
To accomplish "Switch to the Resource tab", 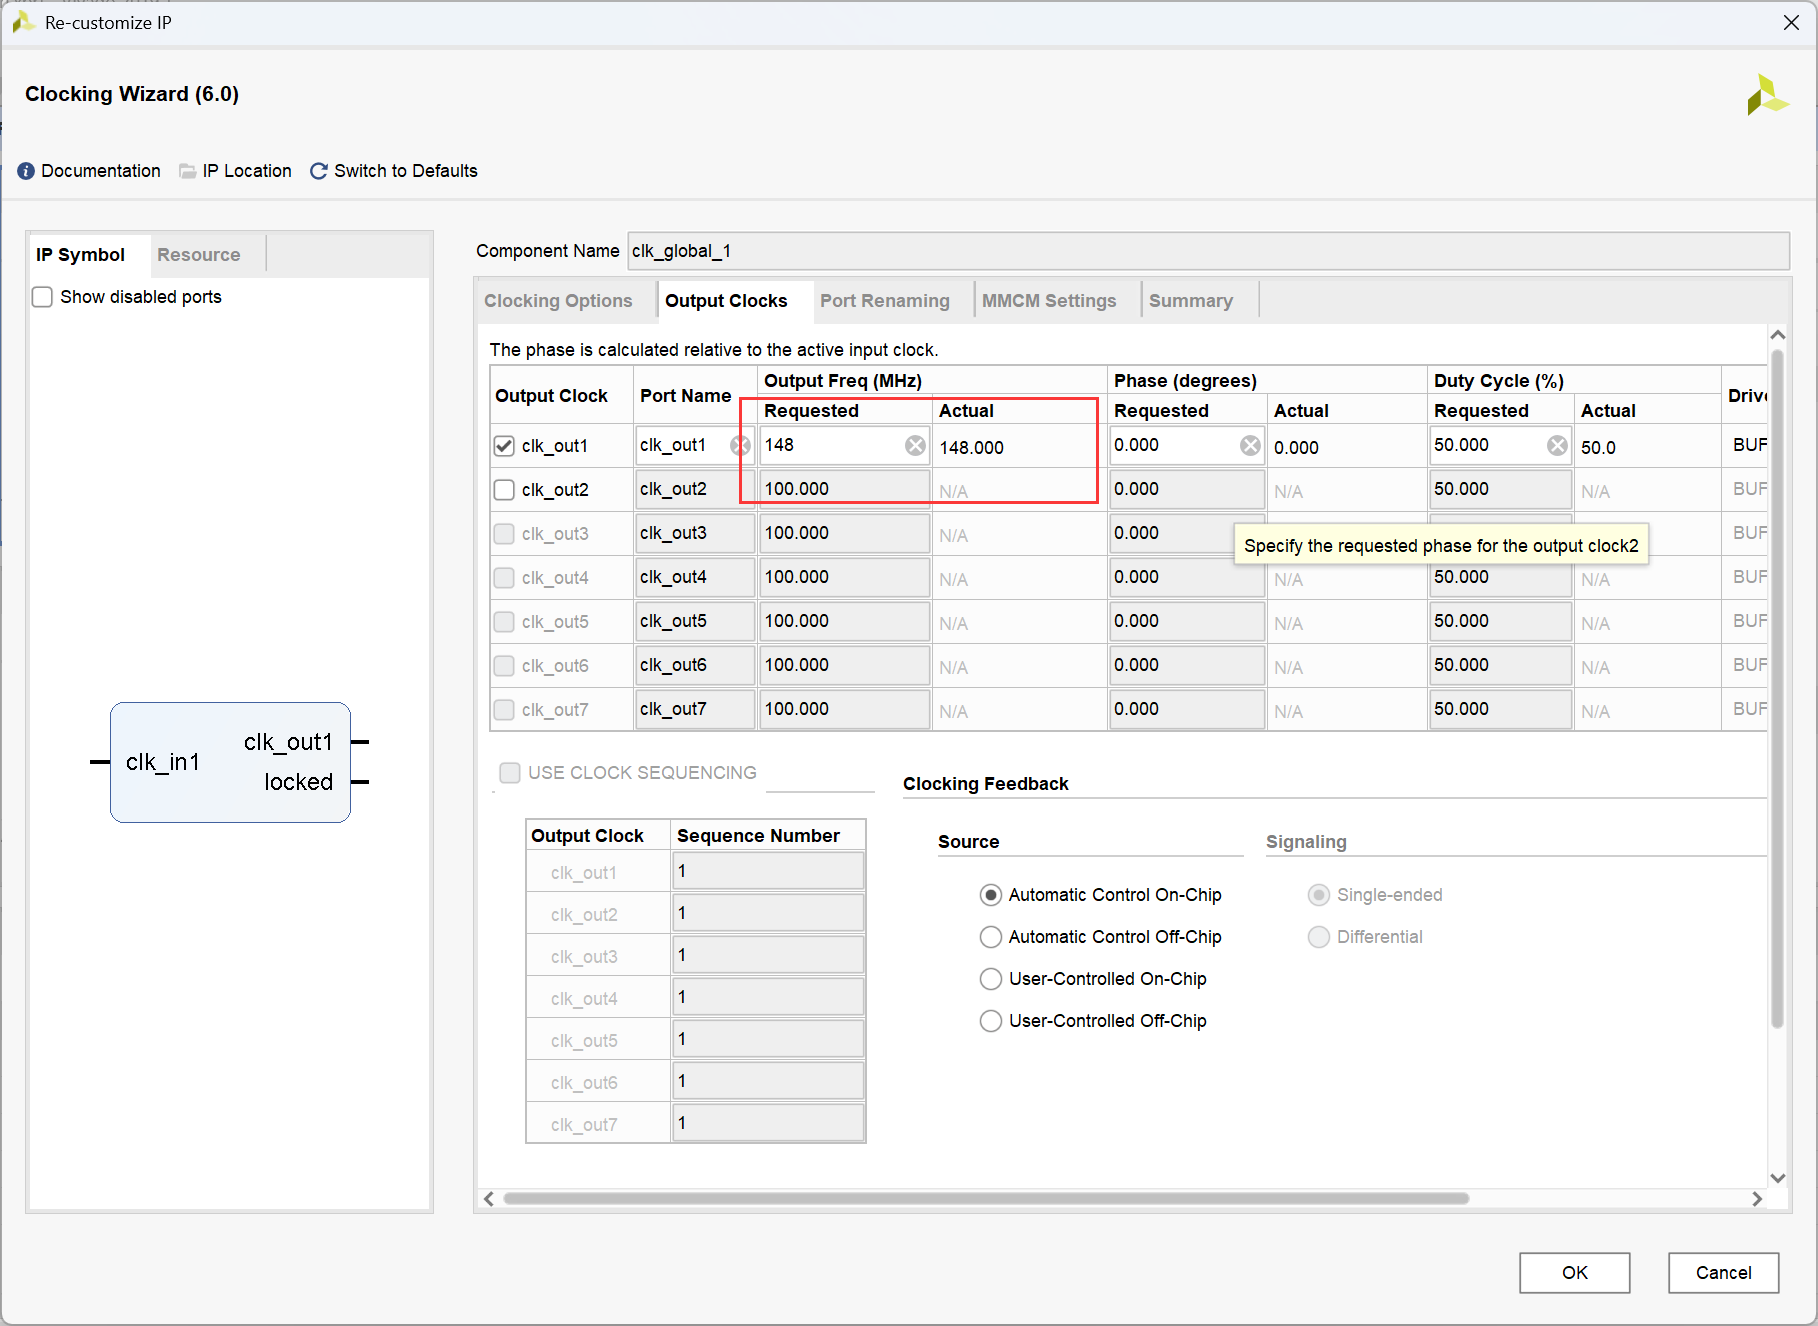I will tap(199, 255).
